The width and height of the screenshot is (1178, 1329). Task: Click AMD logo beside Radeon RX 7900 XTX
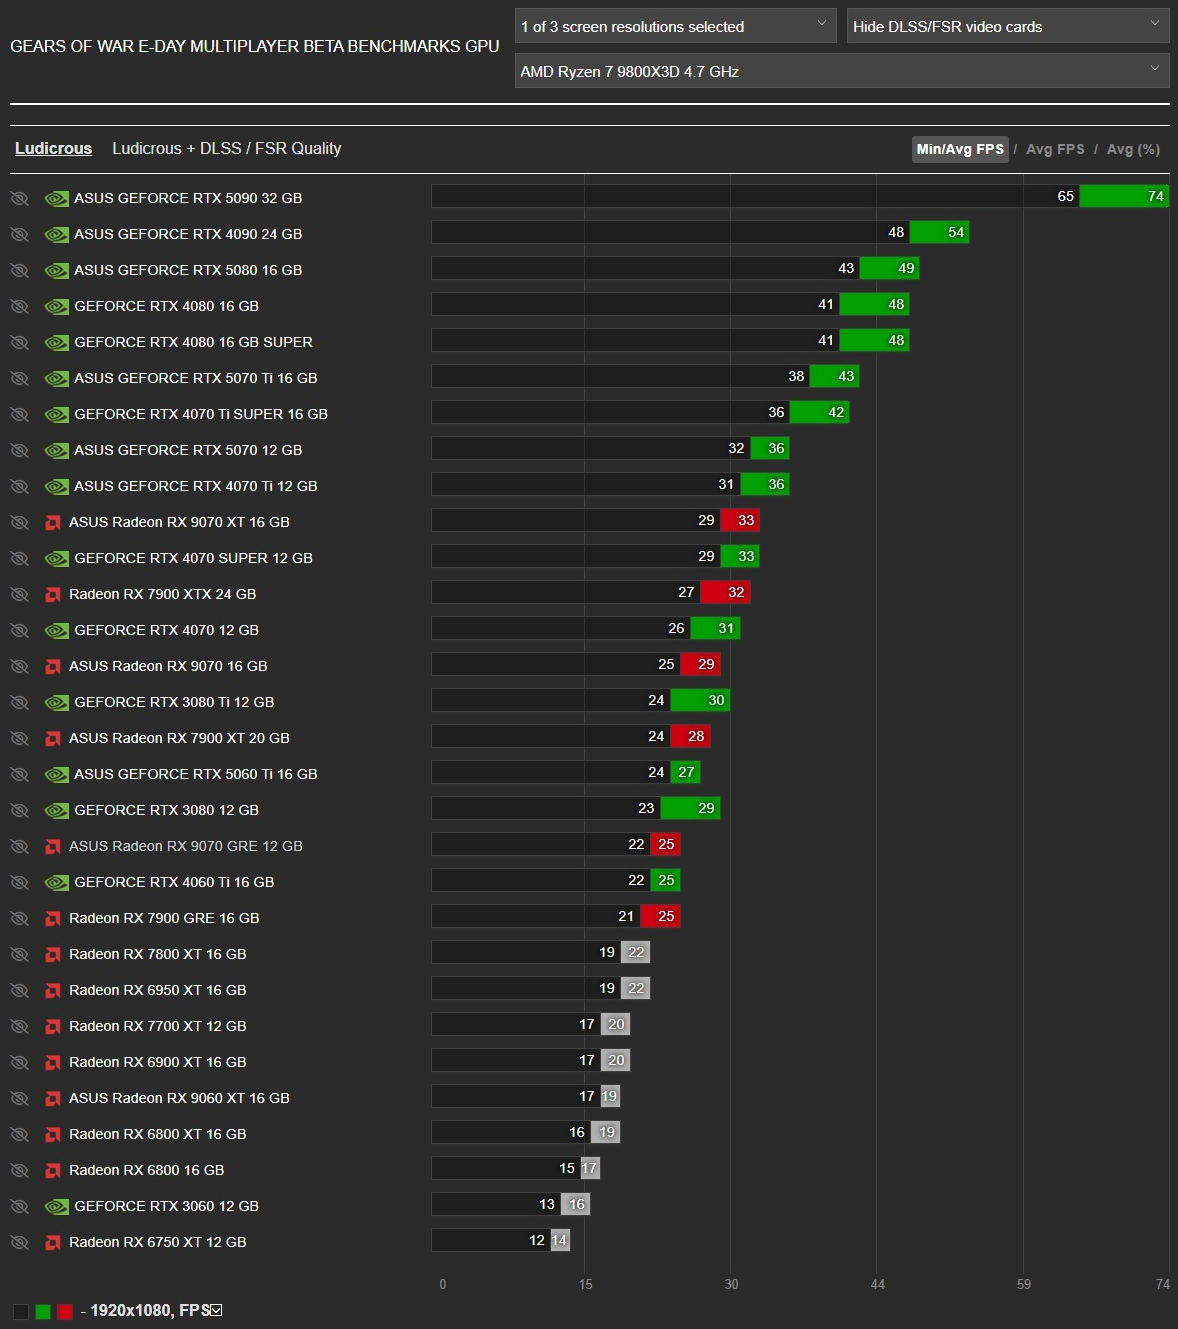point(53,594)
